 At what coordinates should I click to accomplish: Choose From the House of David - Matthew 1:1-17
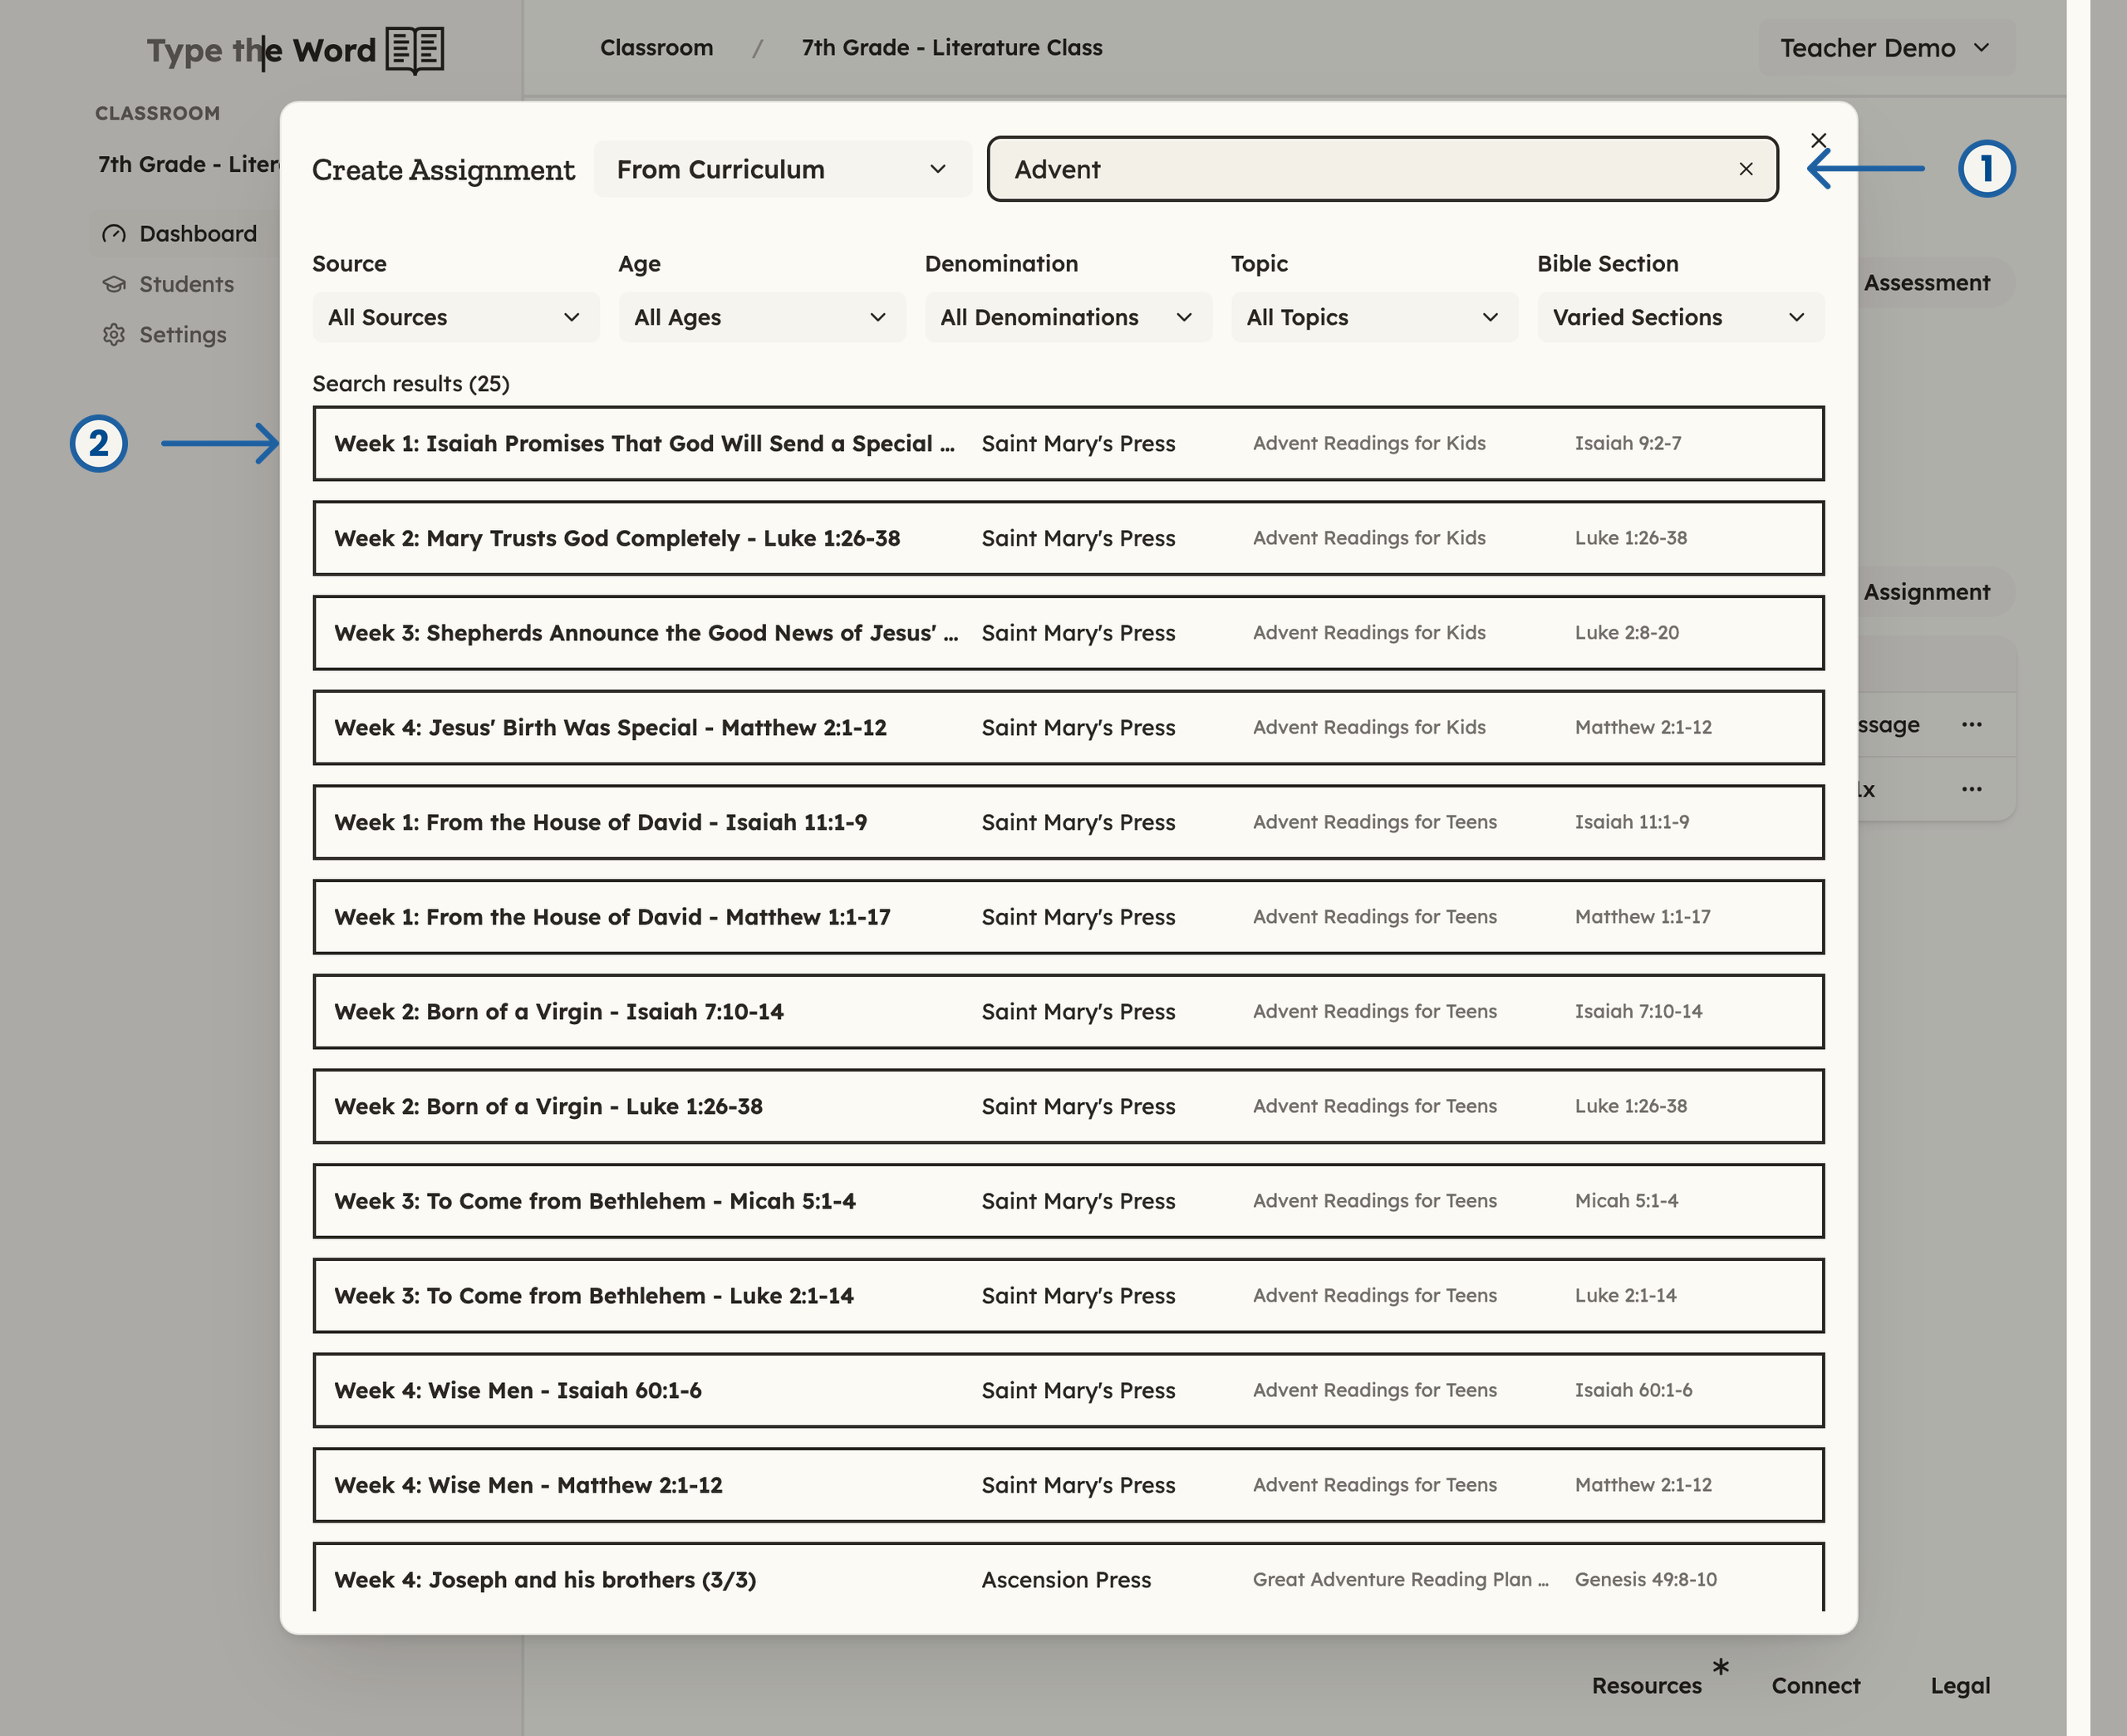pyautogui.click(x=1068, y=917)
